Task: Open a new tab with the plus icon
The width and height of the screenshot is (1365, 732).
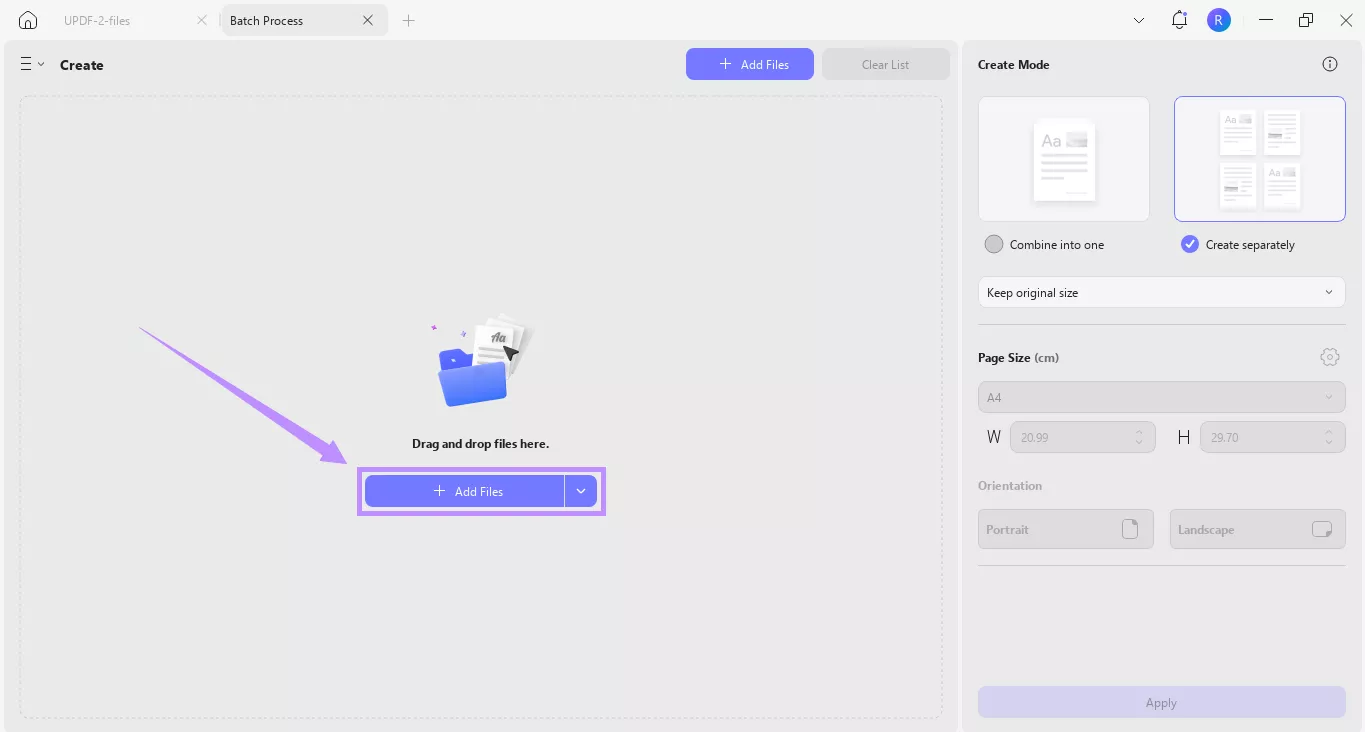Action: coord(408,20)
